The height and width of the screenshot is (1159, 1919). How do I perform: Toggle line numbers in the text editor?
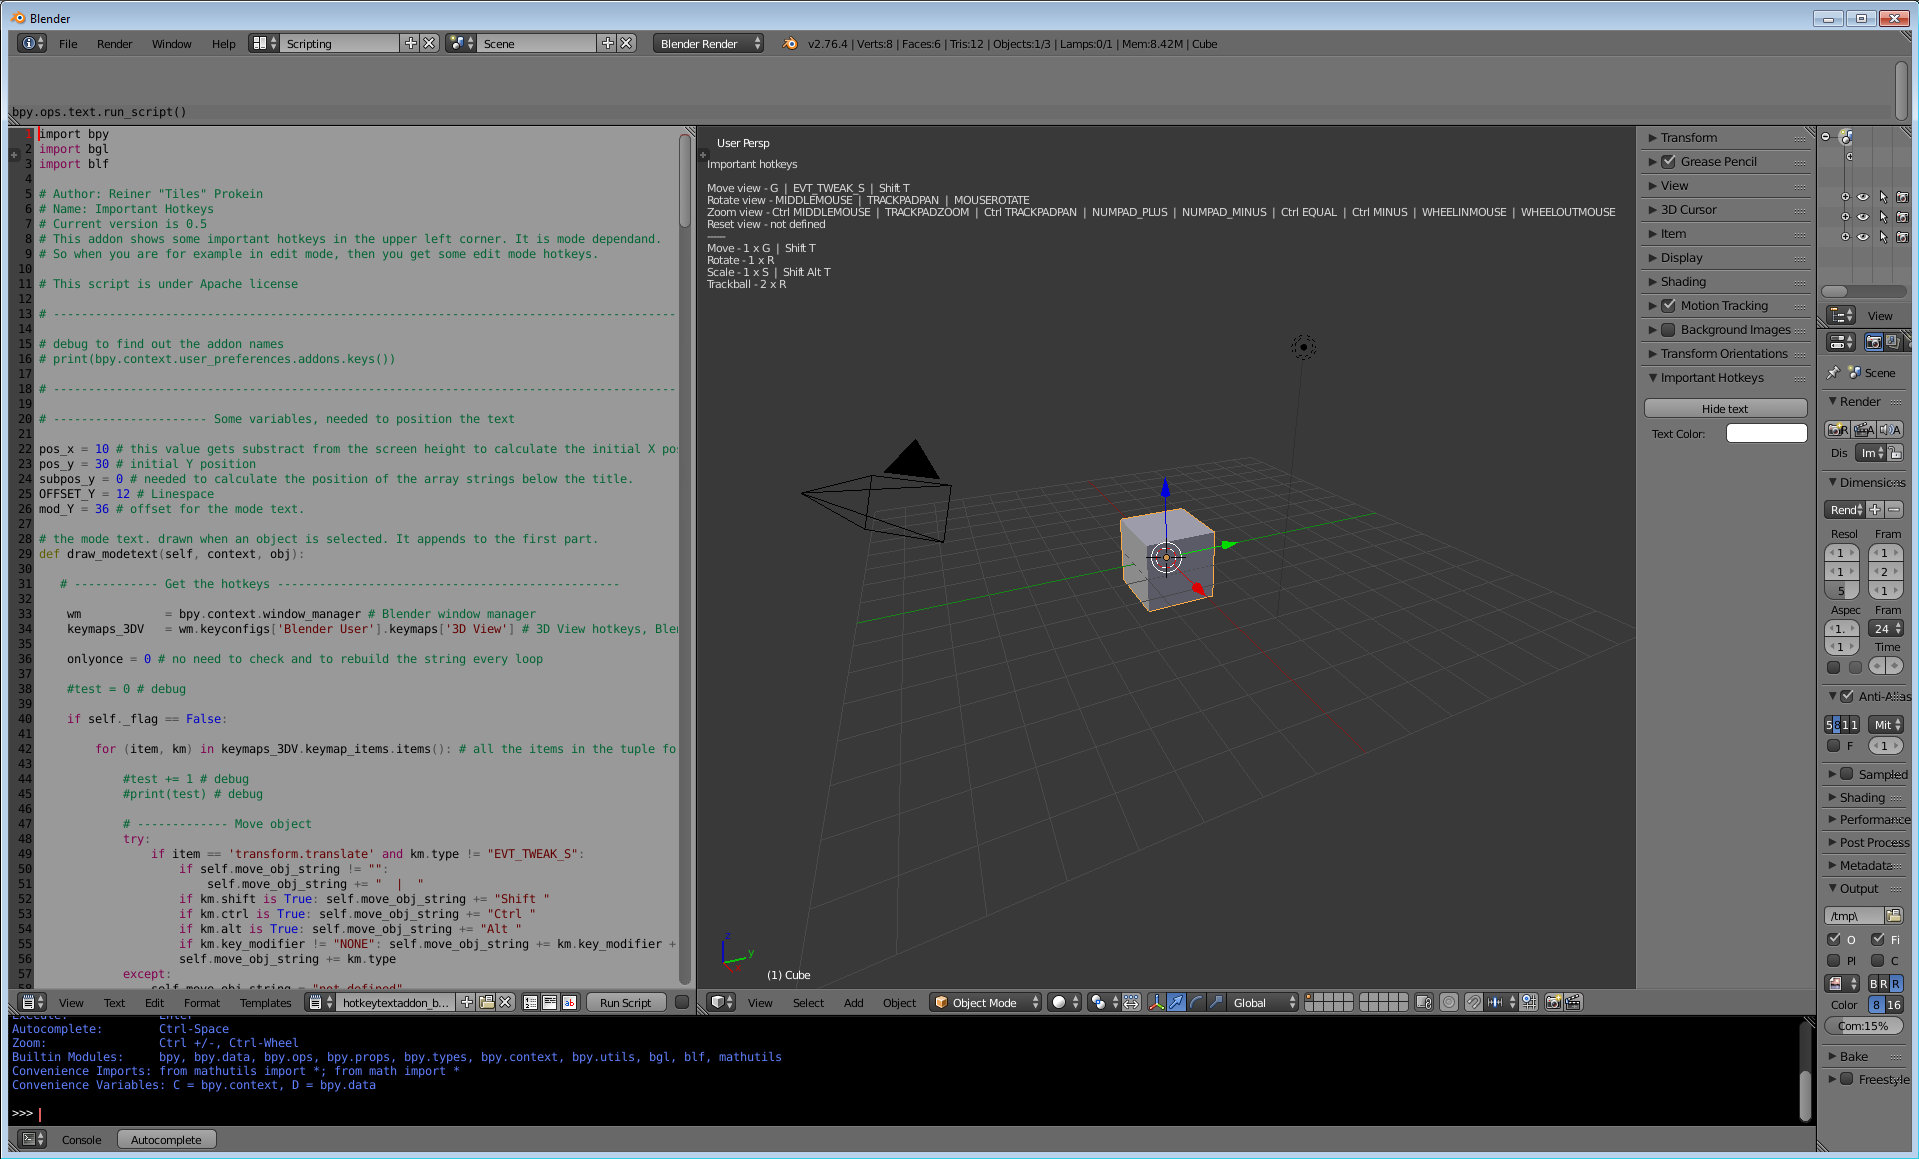click(x=531, y=1002)
